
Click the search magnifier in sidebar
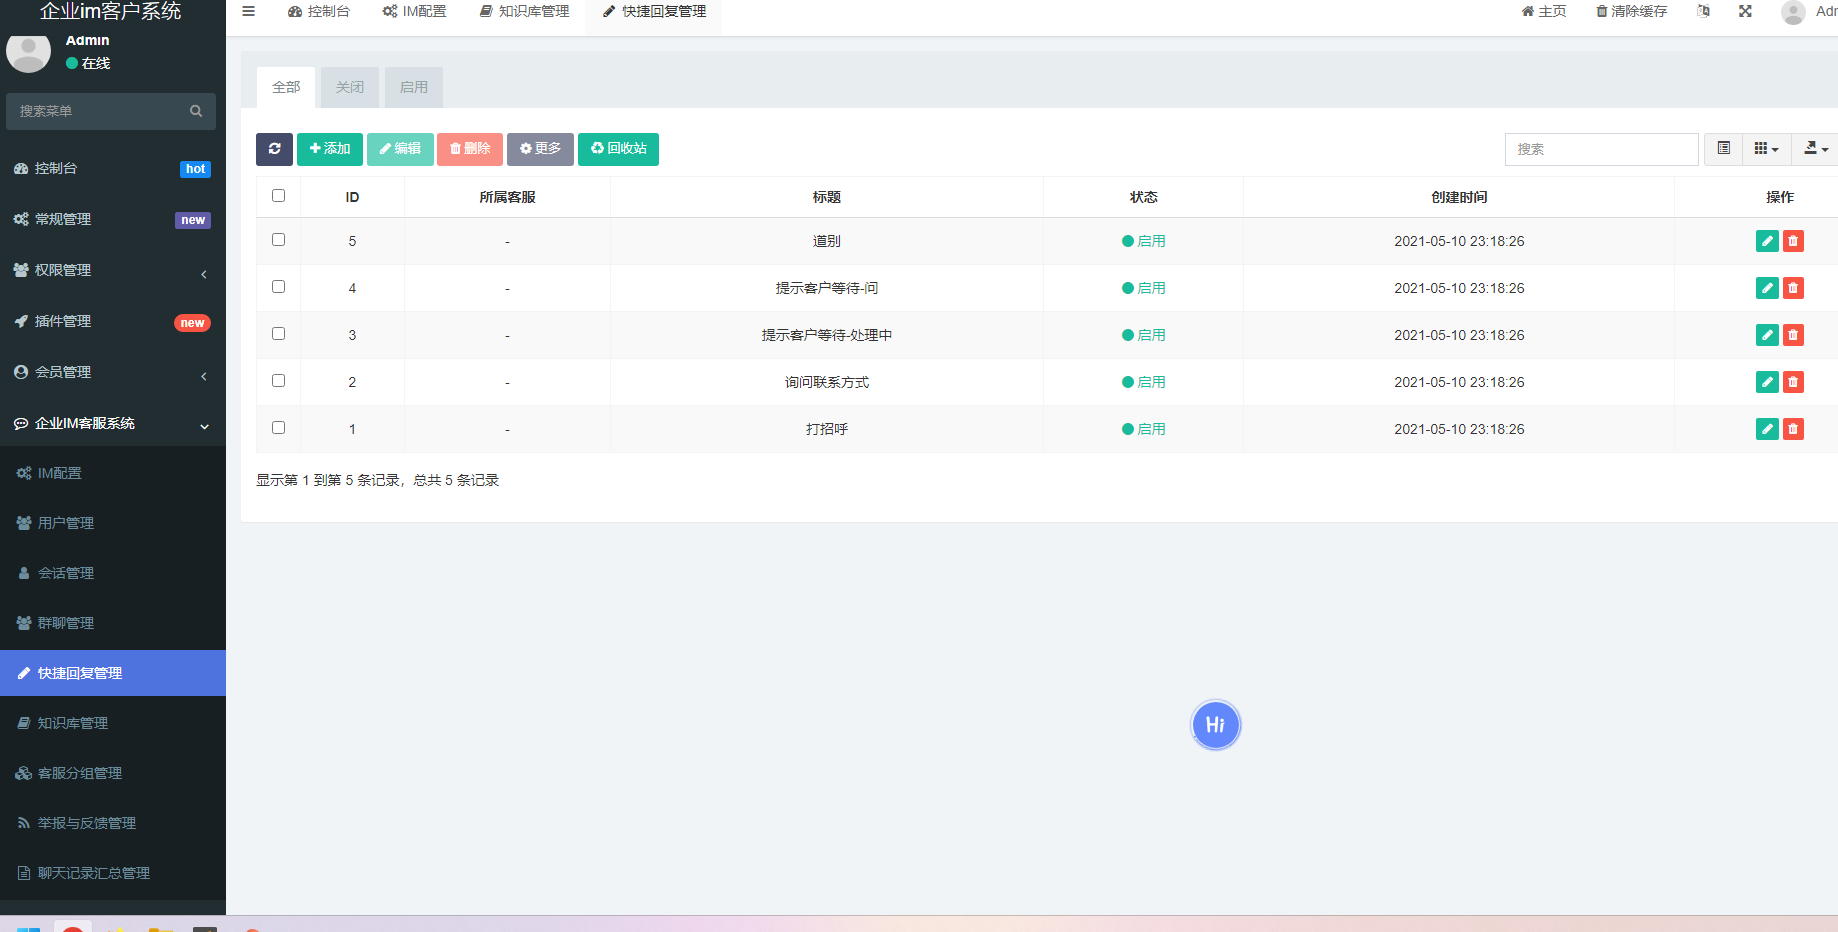(196, 111)
